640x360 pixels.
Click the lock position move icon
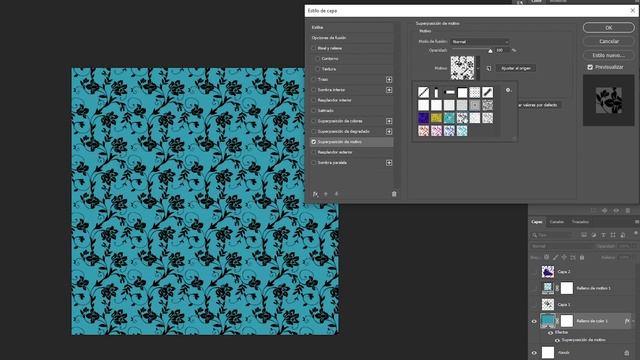click(564, 257)
